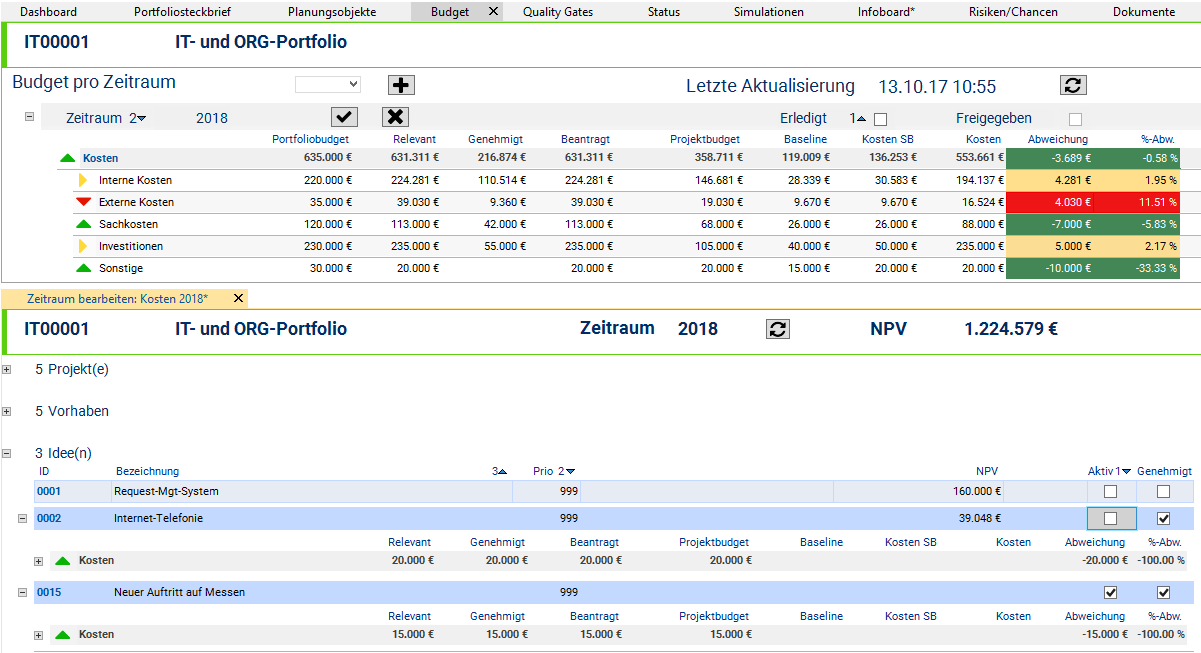Click the yellow triangle beside Interne Kosten

tap(84, 180)
